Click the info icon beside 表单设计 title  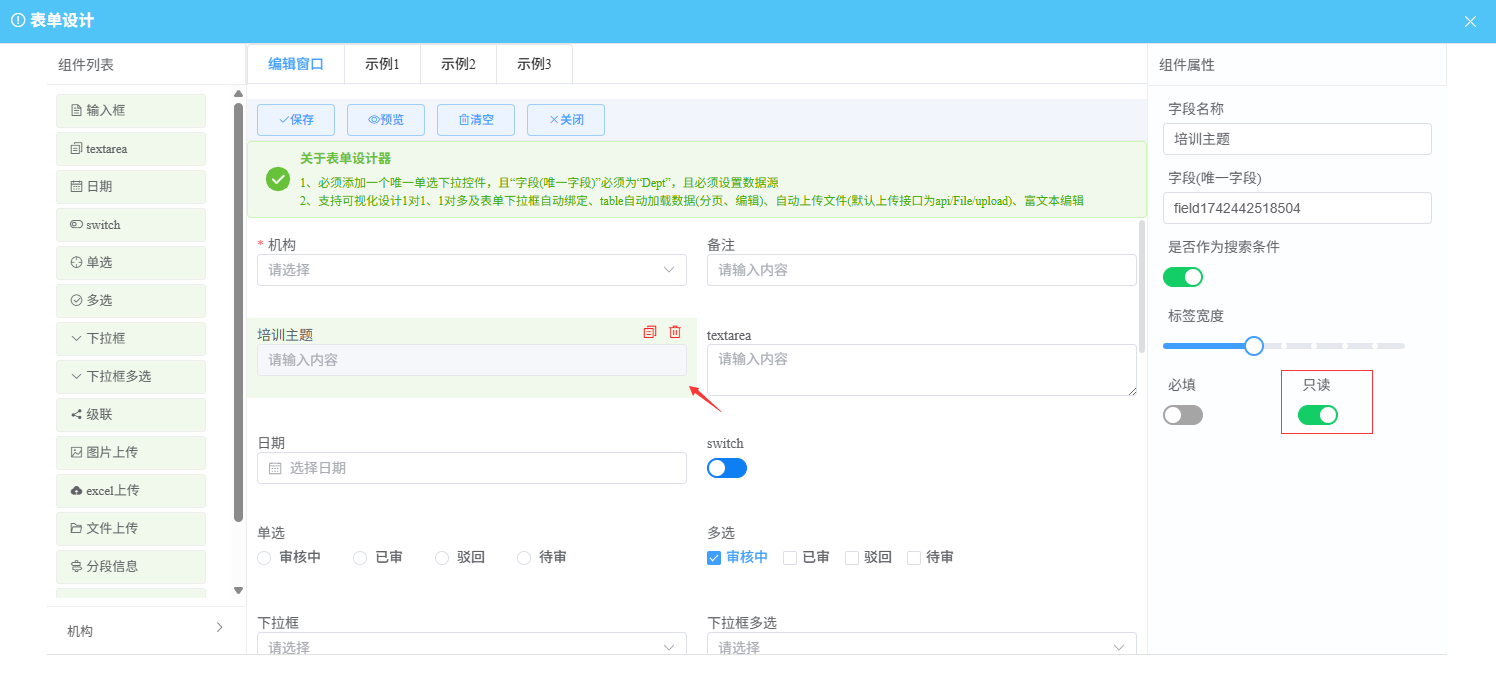coord(18,21)
